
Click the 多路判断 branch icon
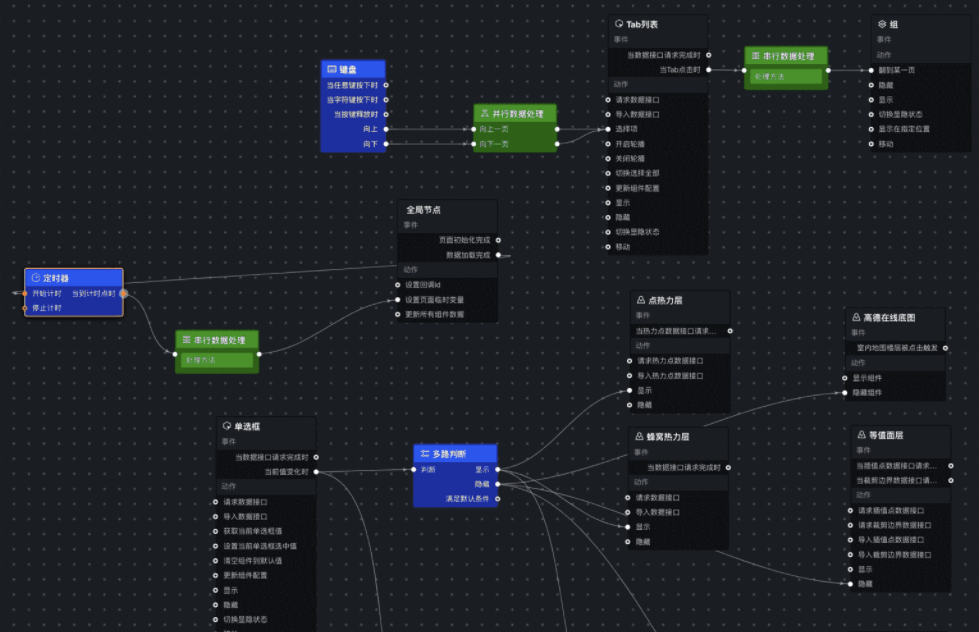point(425,453)
